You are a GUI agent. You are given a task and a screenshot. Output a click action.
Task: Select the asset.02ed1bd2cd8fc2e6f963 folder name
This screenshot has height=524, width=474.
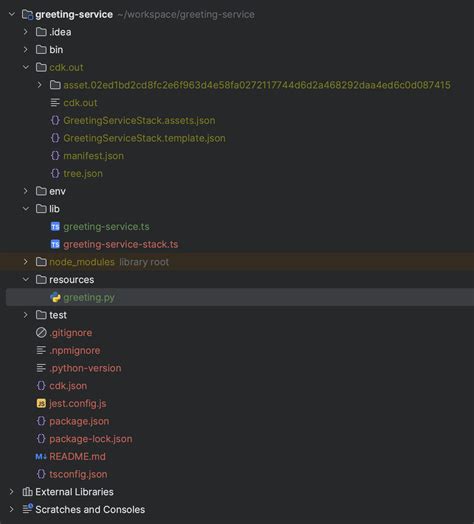tap(257, 85)
